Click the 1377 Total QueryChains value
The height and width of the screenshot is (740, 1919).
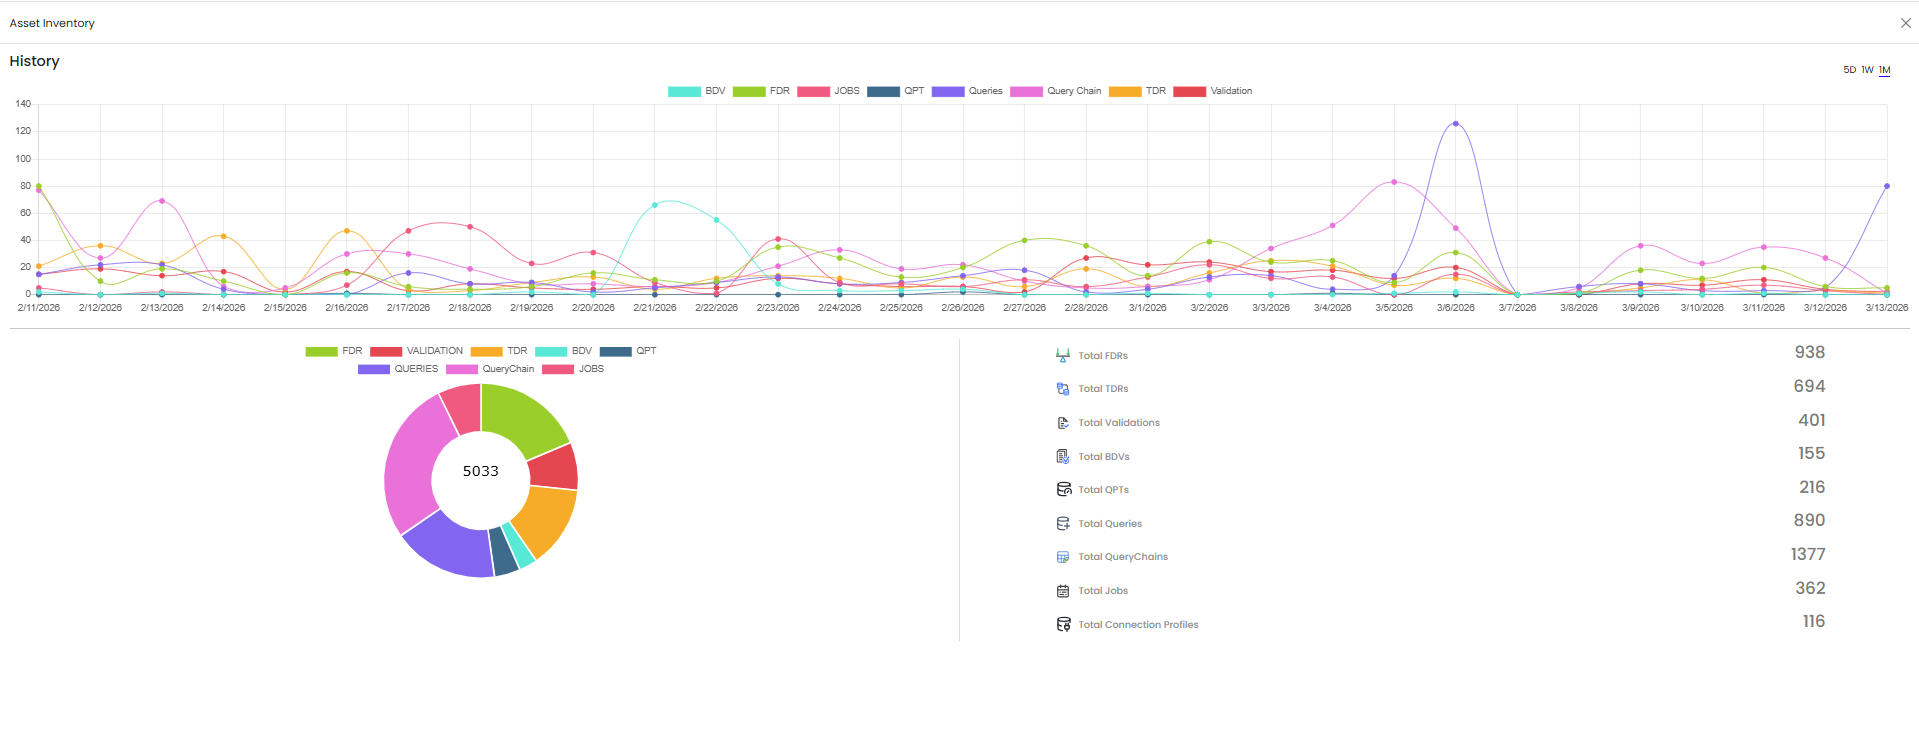[1808, 554]
